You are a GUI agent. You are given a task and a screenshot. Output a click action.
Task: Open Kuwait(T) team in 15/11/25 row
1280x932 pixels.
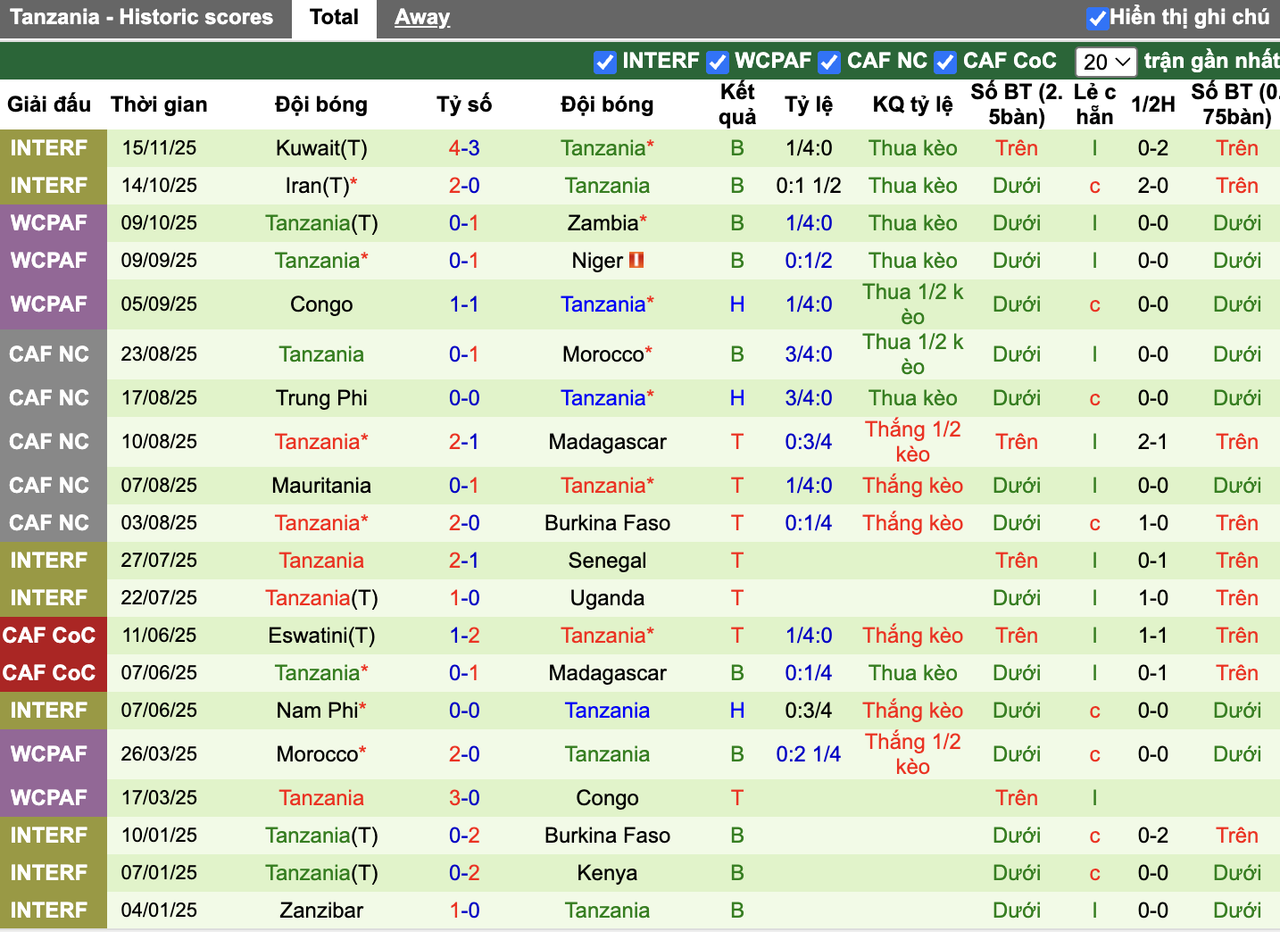click(x=321, y=148)
